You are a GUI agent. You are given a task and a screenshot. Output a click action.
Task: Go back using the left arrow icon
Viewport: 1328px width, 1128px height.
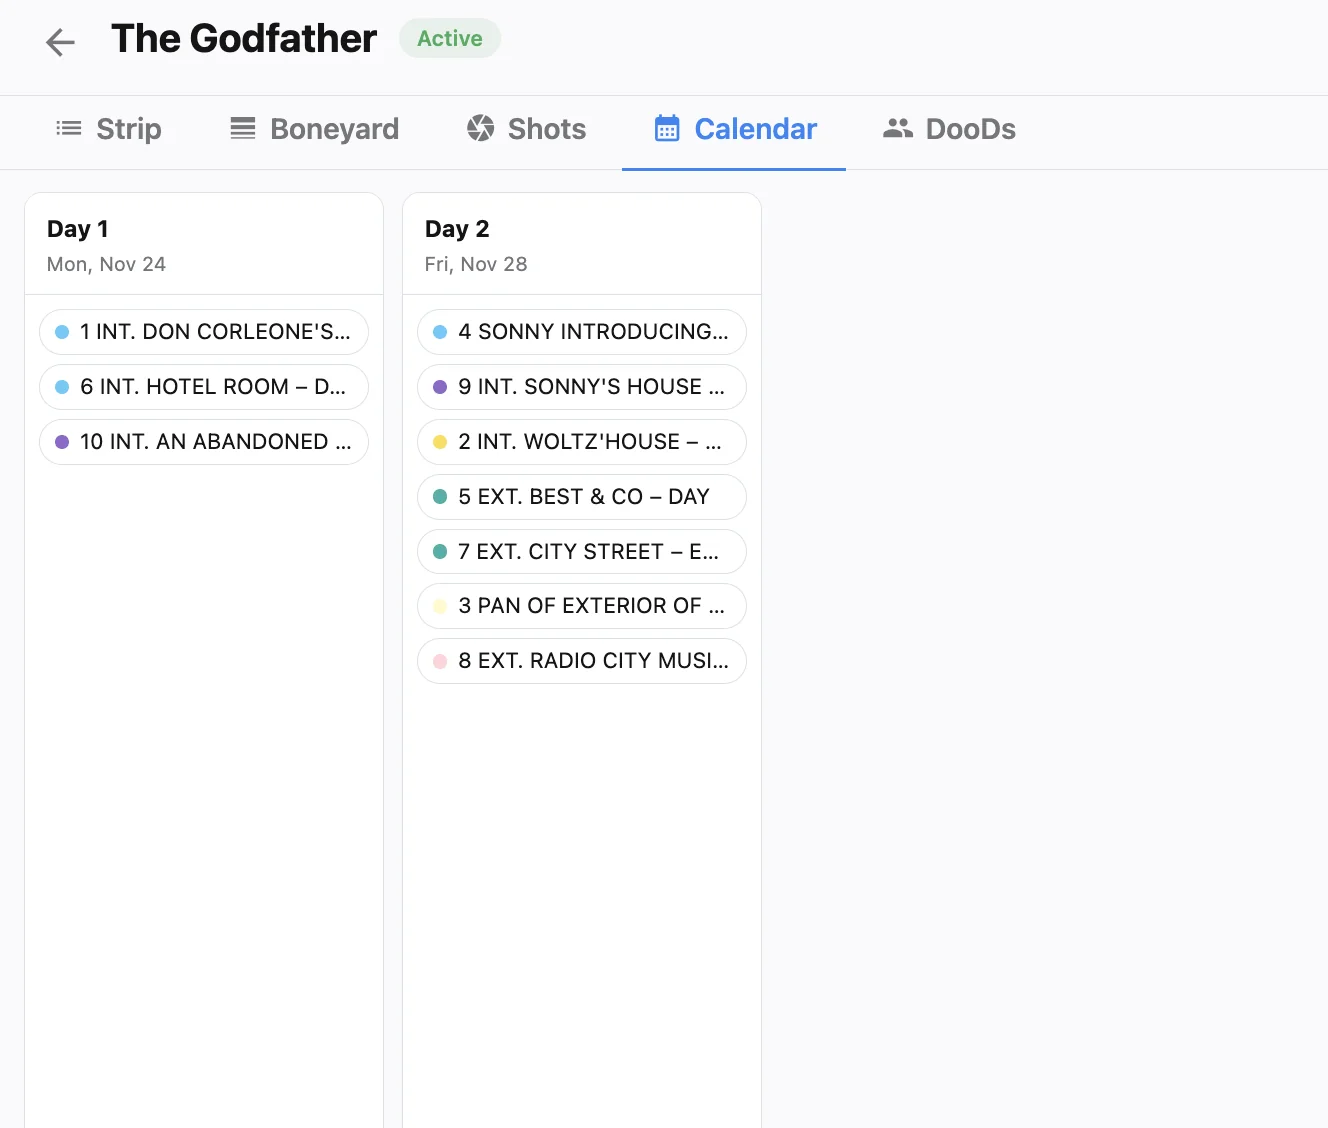click(61, 41)
